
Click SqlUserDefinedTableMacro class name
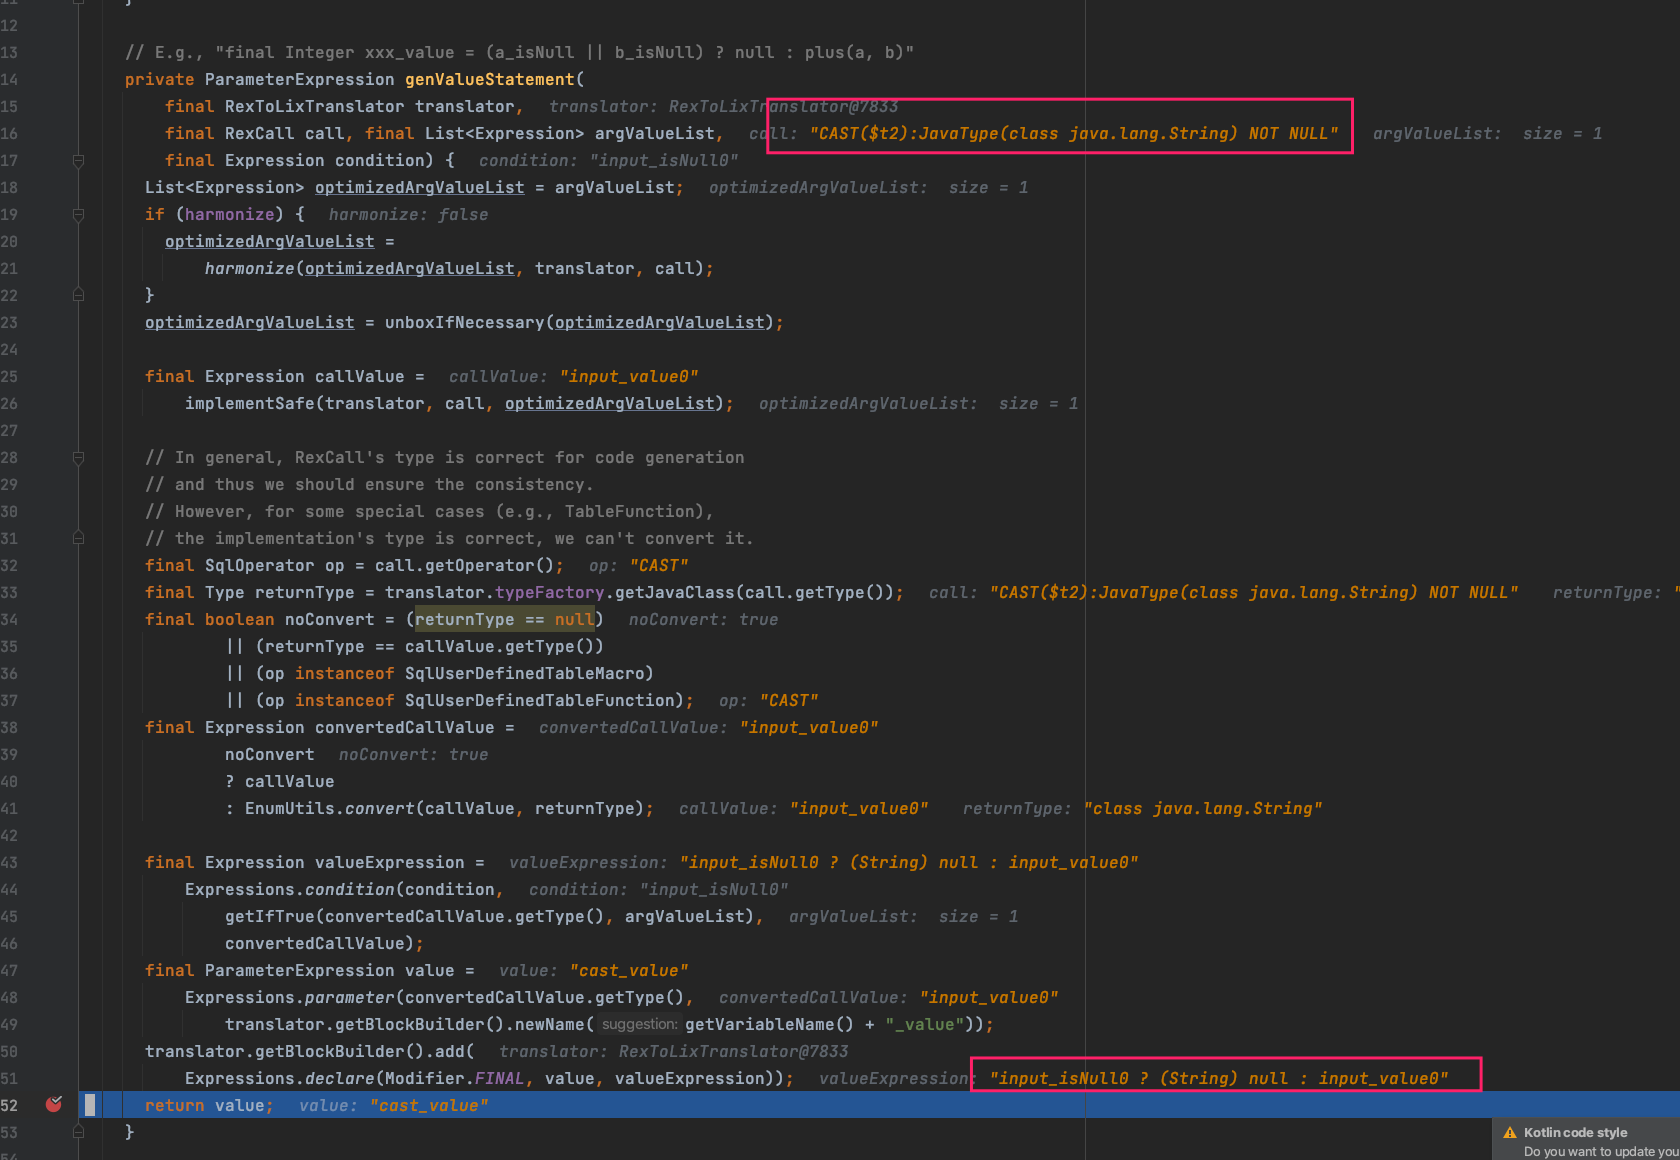coord(525,673)
